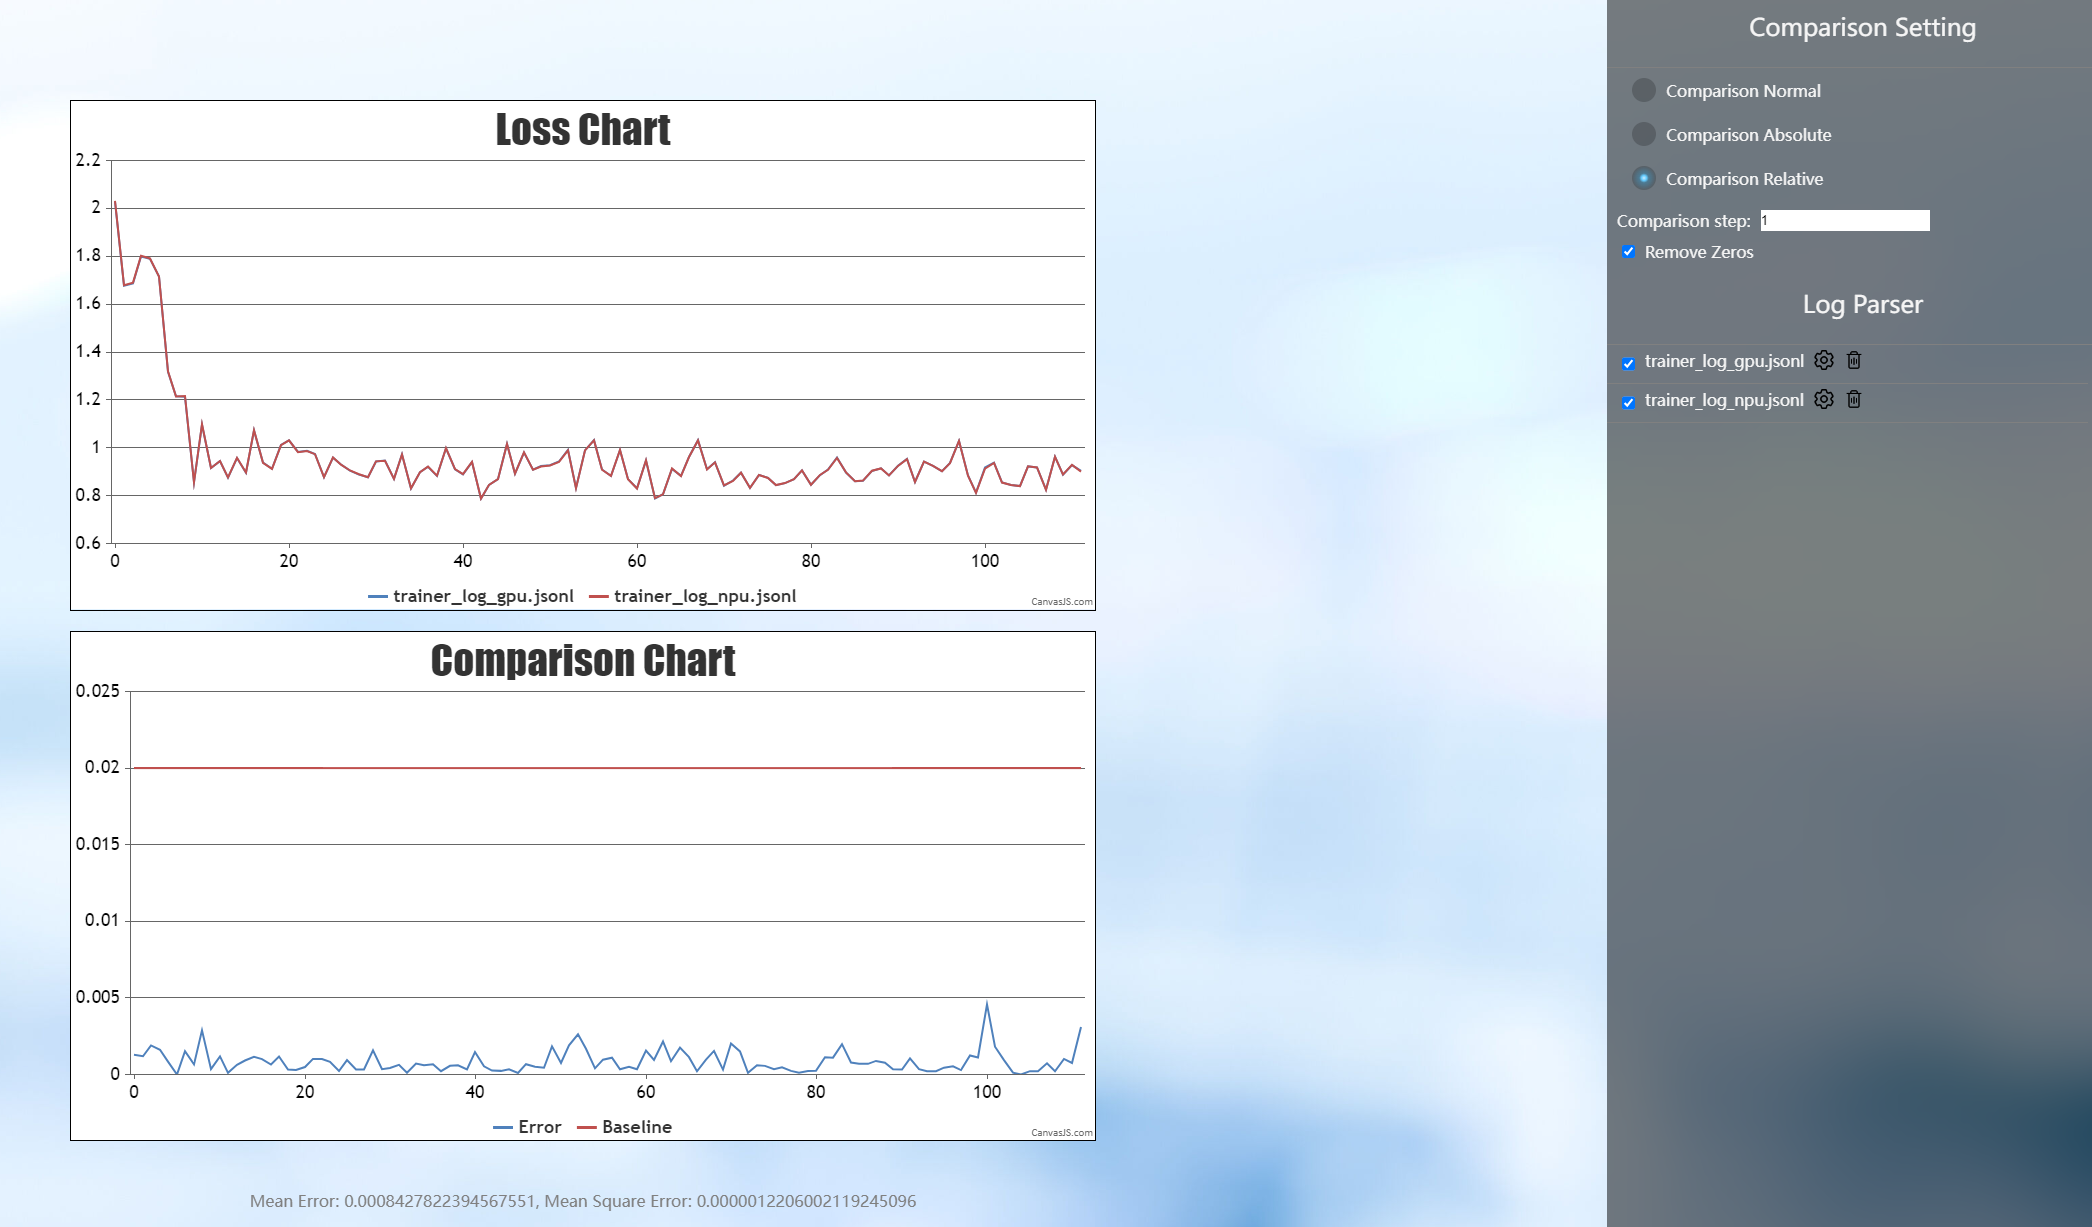Viewport: 2092px width, 1227px height.
Task: Open CanvasJS.com link in Comparison Chart
Action: click(1062, 1133)
